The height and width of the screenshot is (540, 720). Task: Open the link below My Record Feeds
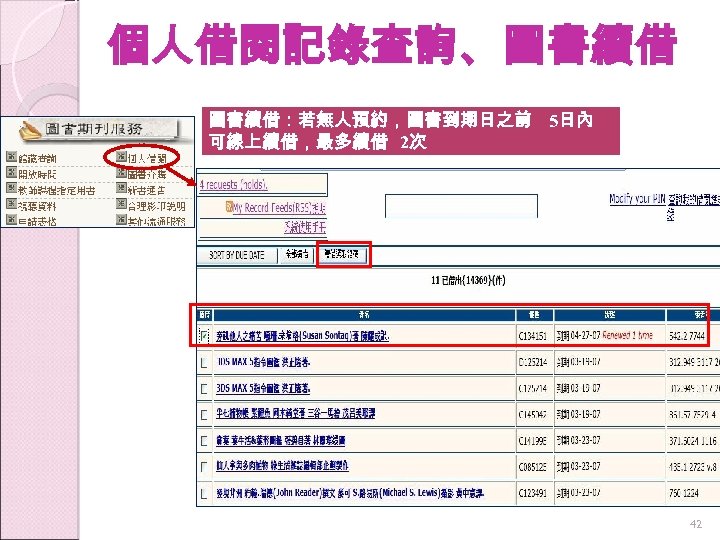[305, 227]
